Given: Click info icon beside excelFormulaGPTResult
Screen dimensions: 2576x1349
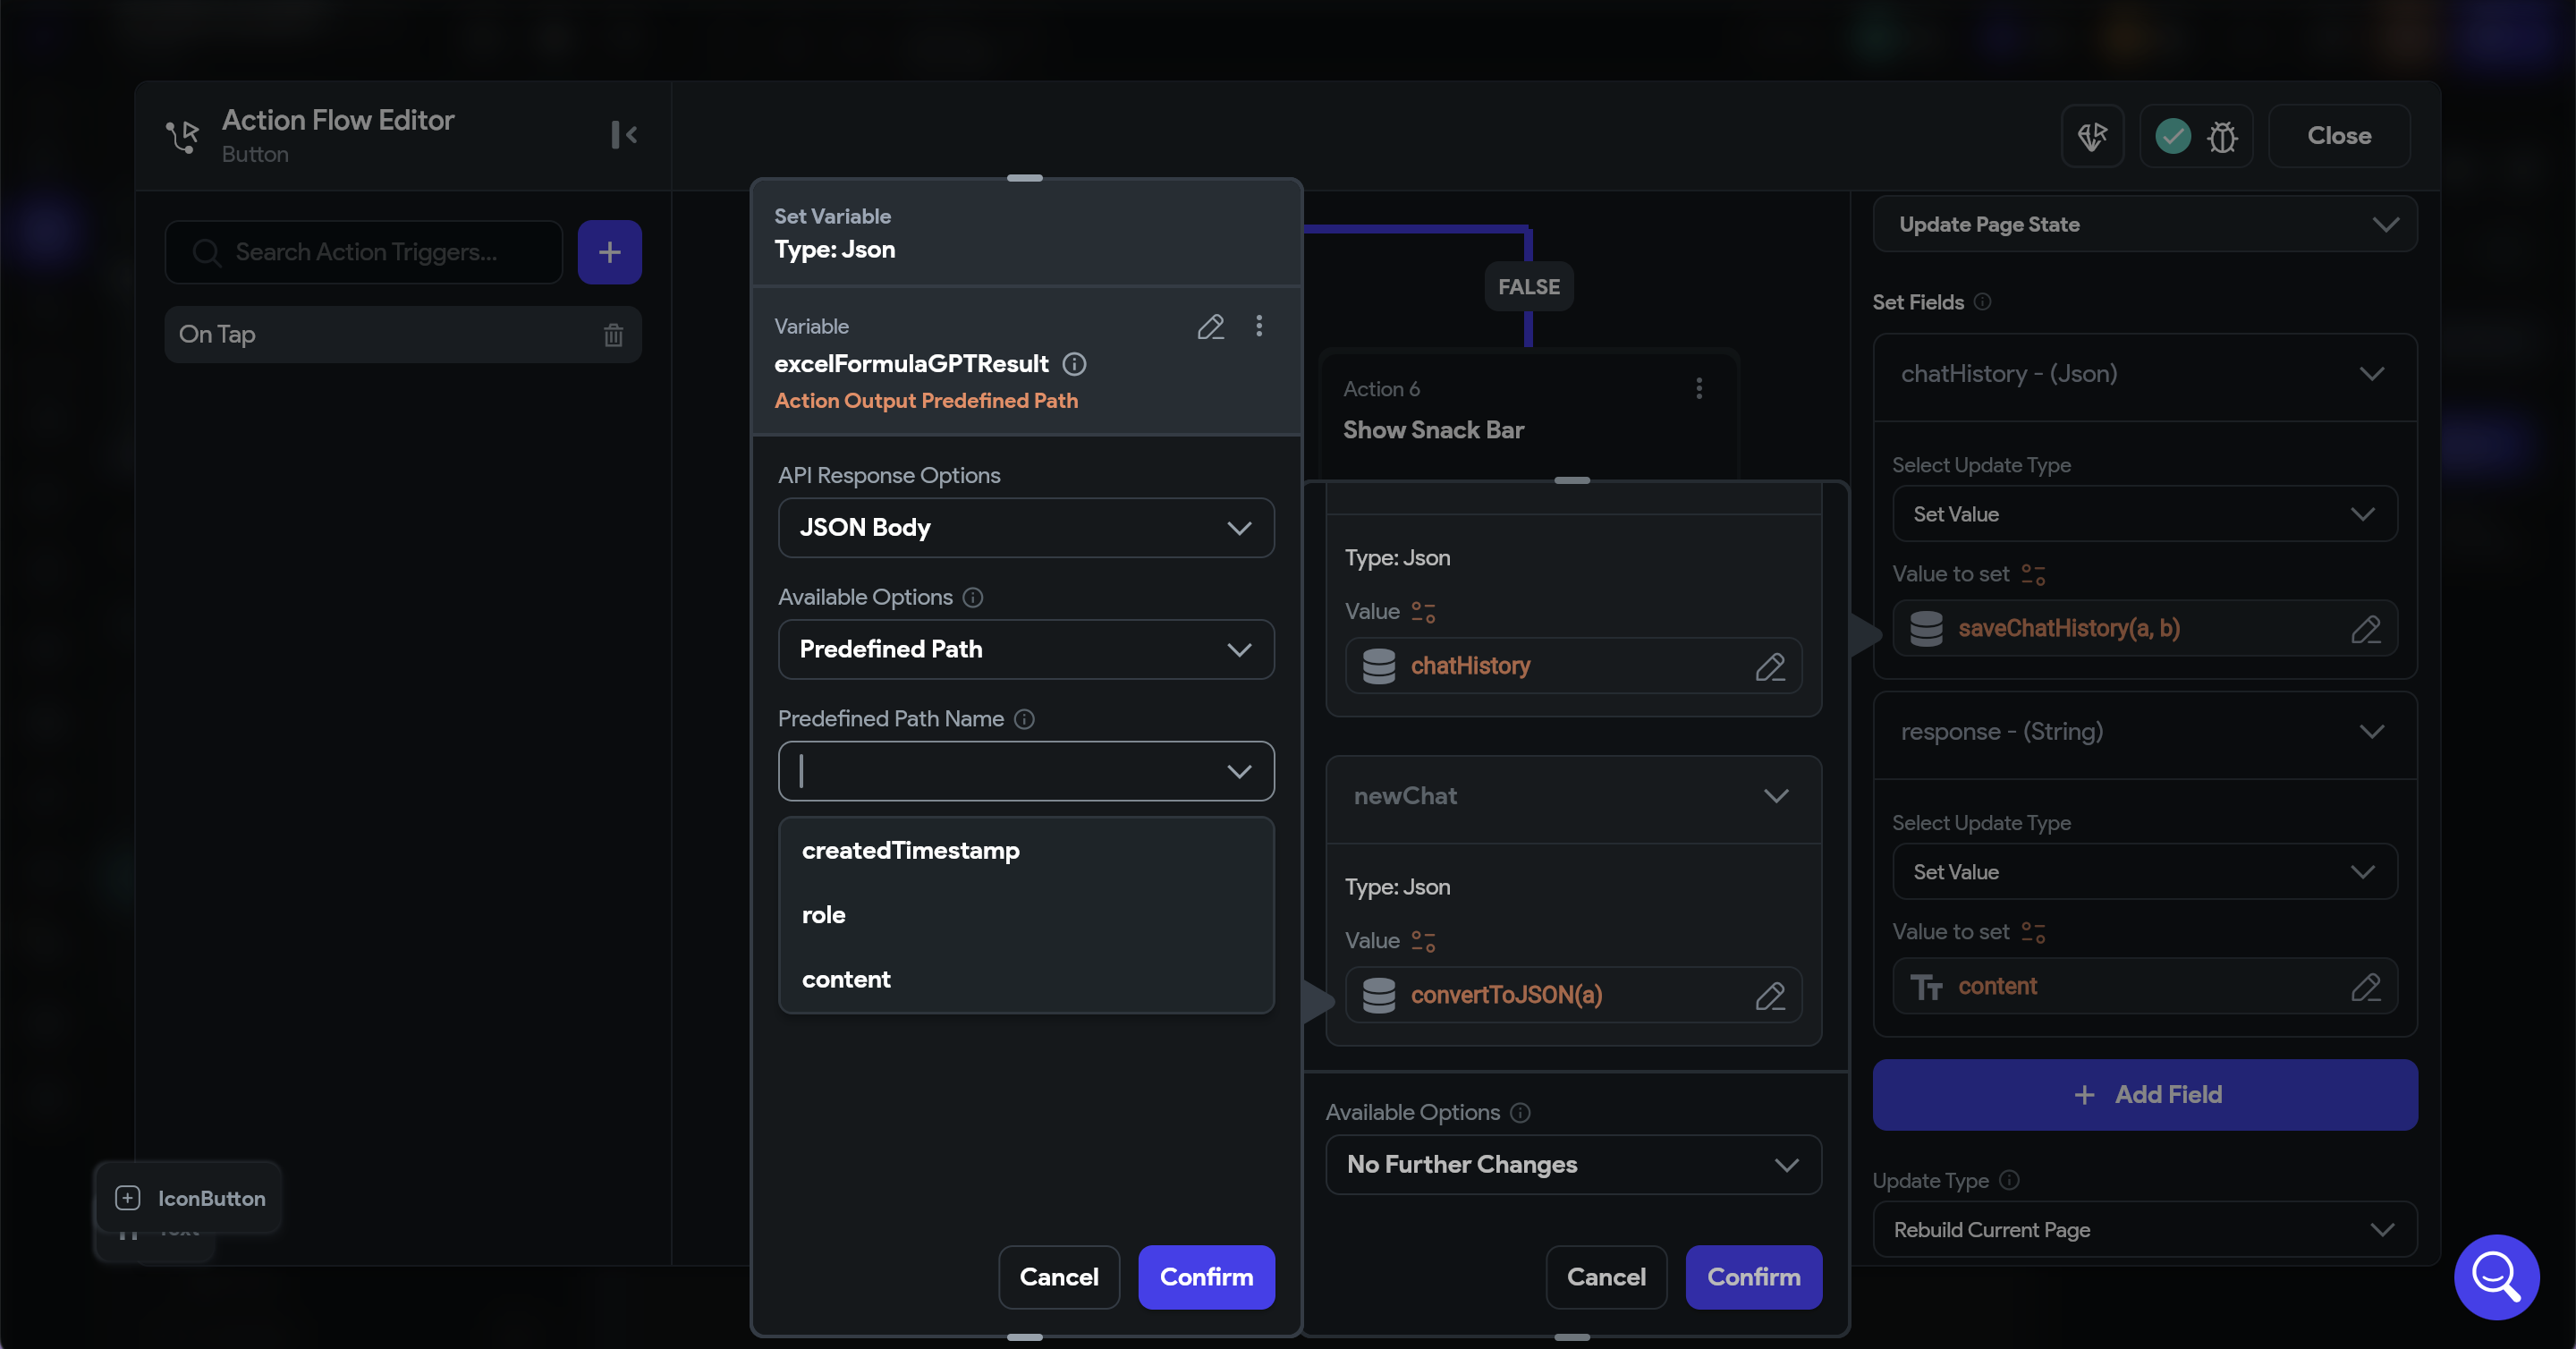Looking at the screenshot, I should click(x=1074, y=364).
